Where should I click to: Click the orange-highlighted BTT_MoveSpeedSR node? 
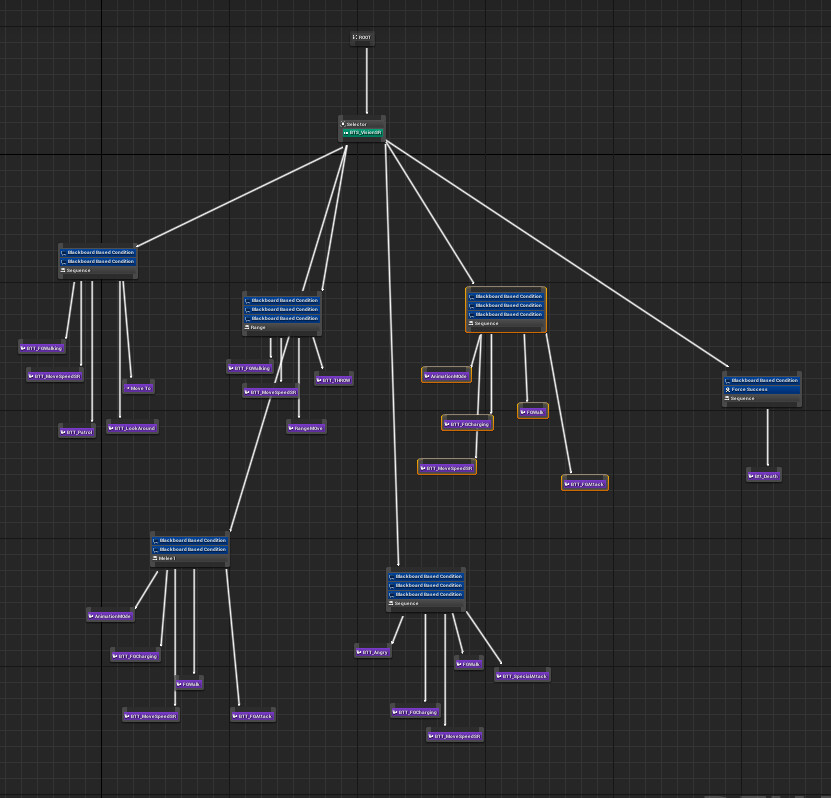pos(447,468)
